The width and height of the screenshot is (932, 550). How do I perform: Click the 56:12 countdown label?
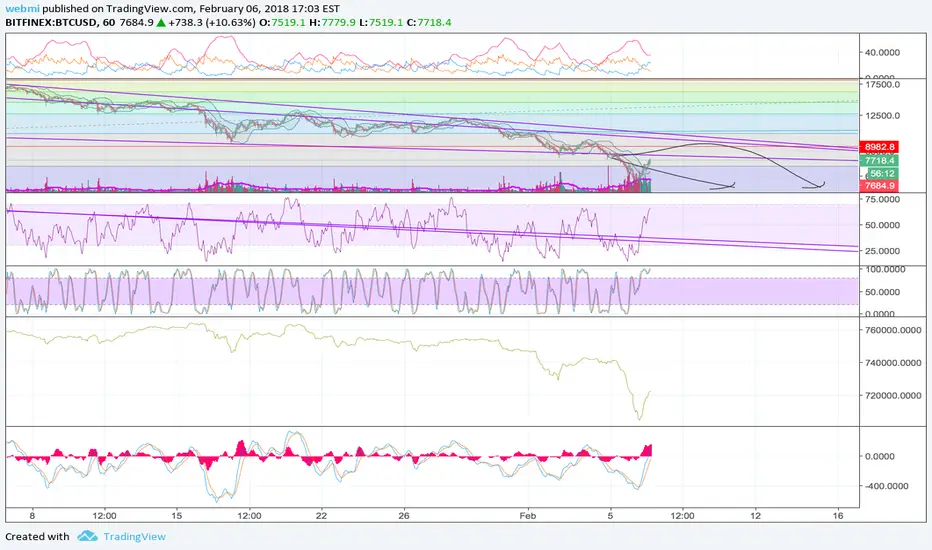tap(881, 174)
